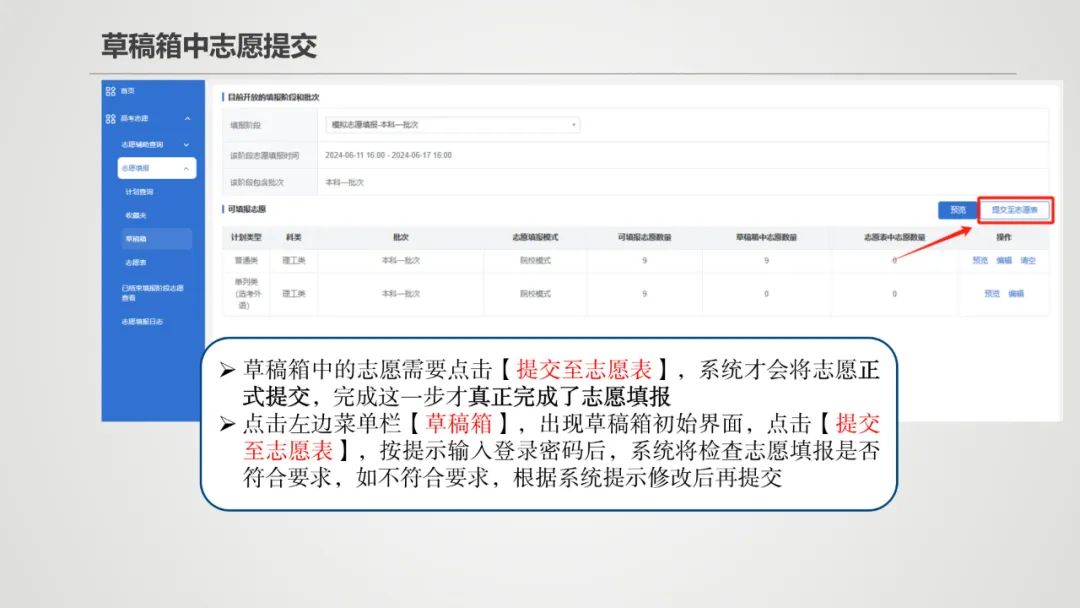Collapse the 志愿填报 sidebar section
Image resolution: width=1080 pixels, height=608 pixels.
(135, 168)
